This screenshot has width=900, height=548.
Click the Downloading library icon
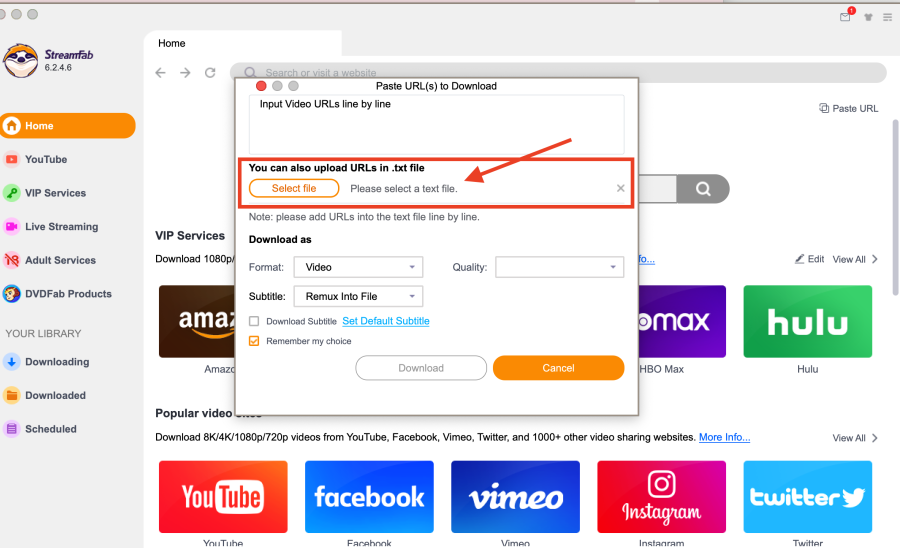tap(11, 362)
